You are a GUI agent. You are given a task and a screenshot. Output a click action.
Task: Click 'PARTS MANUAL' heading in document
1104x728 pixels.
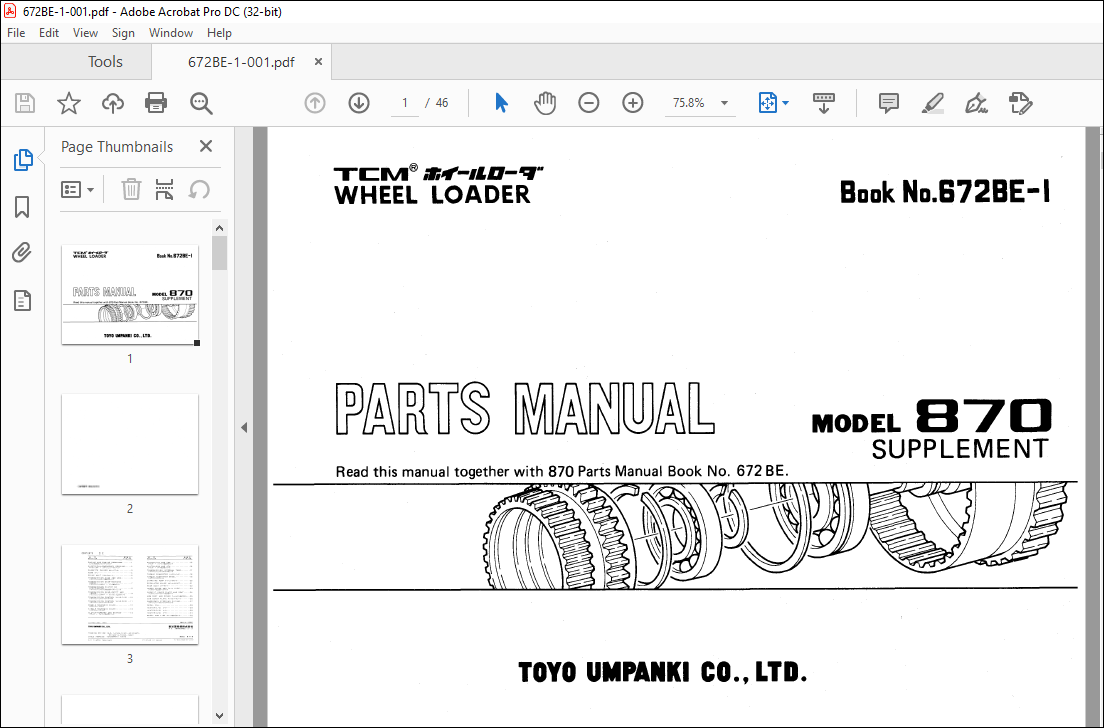pos(525,409)
